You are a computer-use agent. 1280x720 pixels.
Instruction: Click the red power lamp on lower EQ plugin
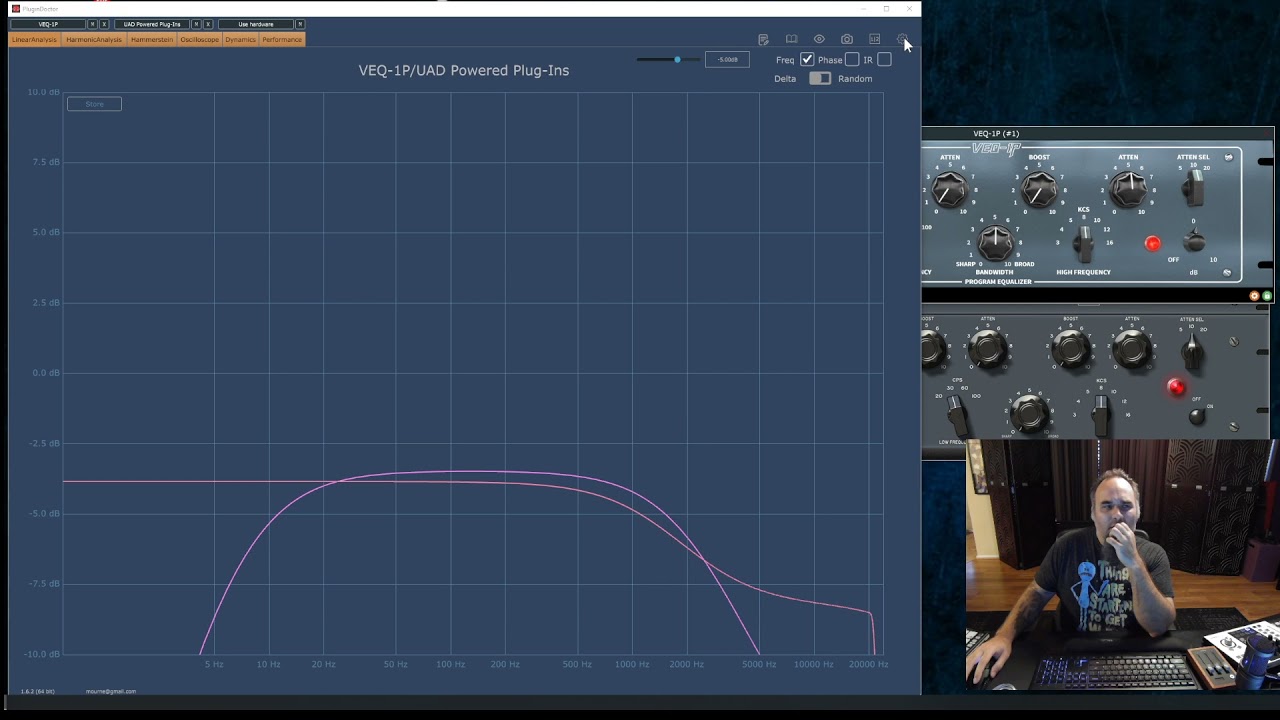point(1176,387)
